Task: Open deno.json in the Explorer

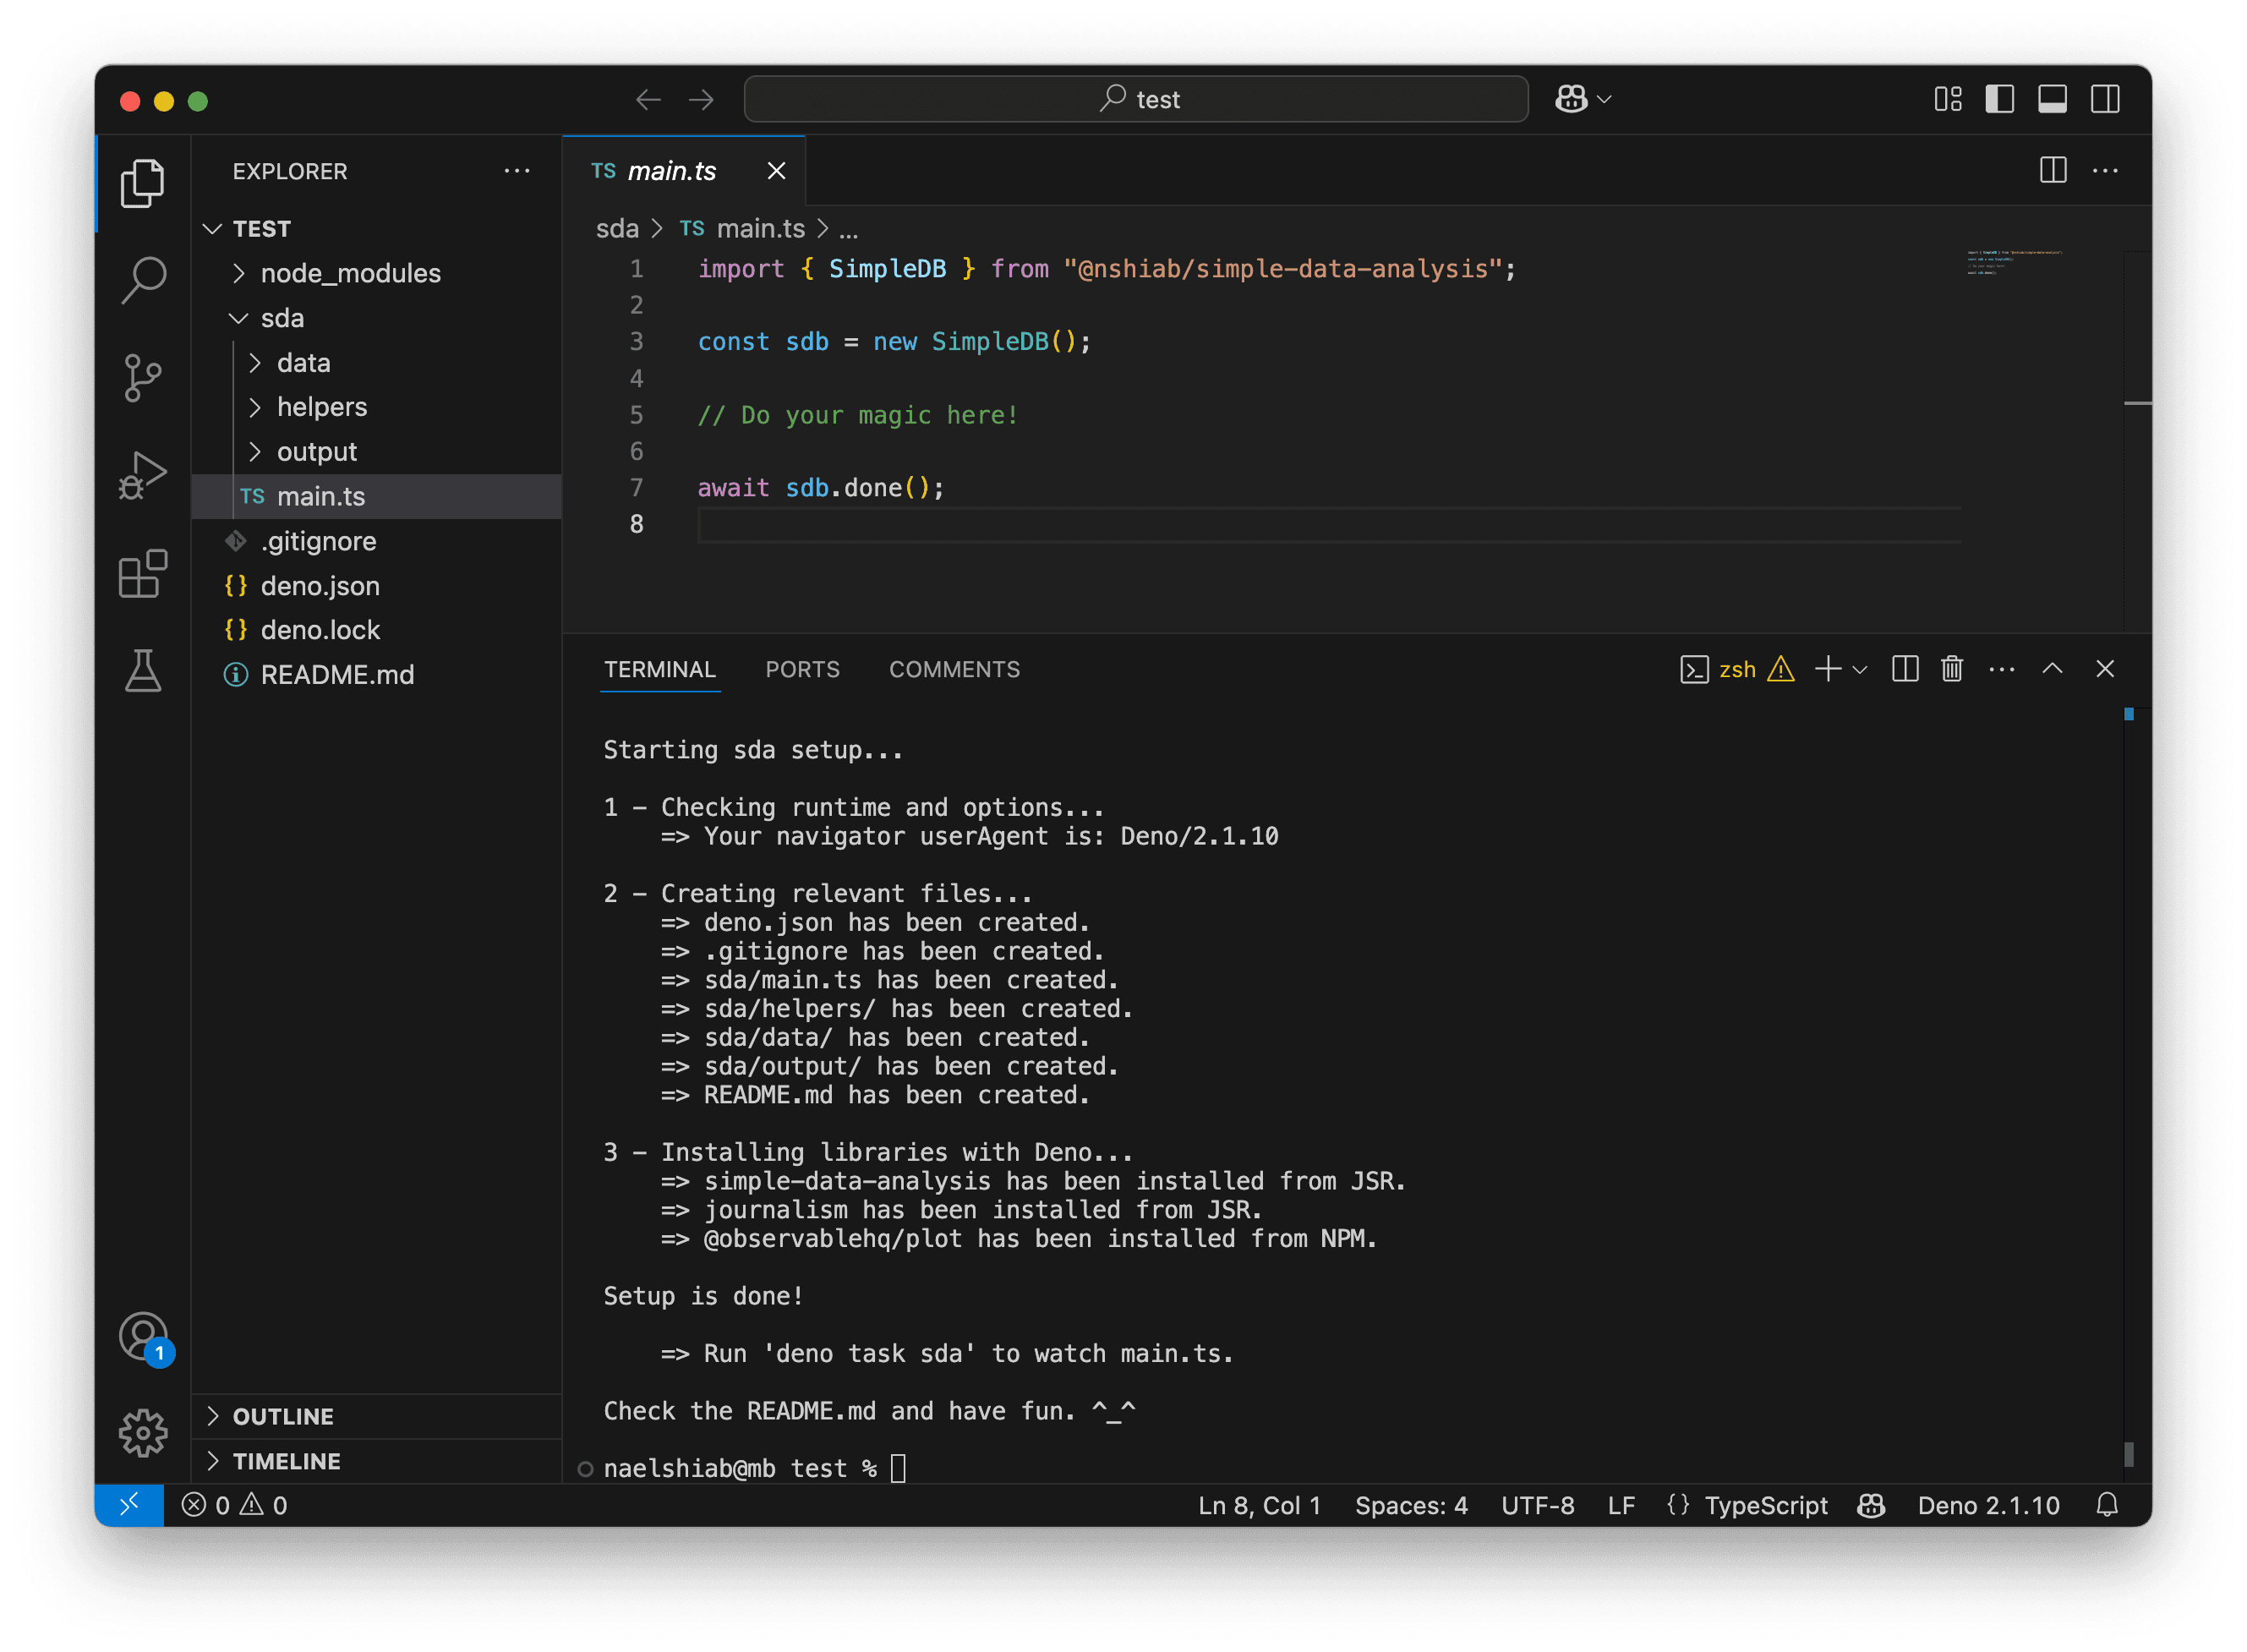Action: click(x=376, y=586)
